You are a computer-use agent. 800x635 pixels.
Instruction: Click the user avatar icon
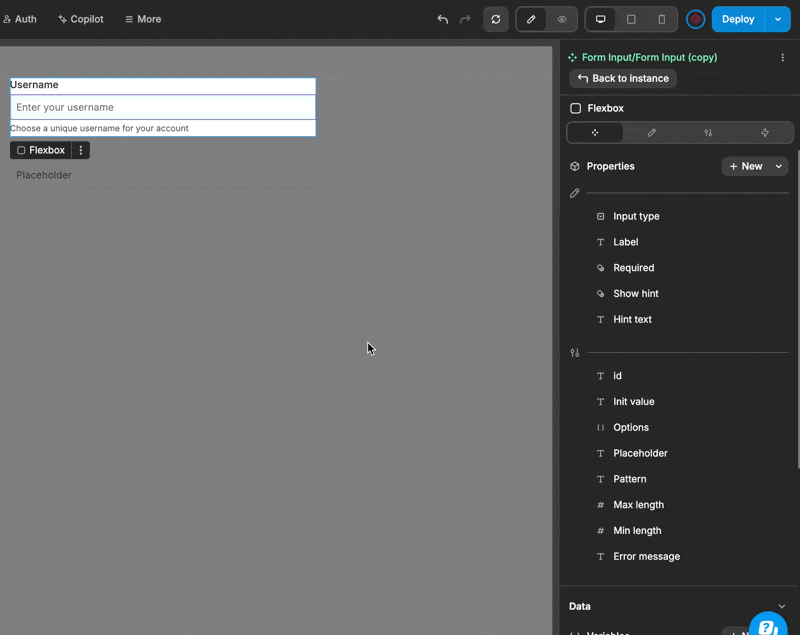[696, 19]
